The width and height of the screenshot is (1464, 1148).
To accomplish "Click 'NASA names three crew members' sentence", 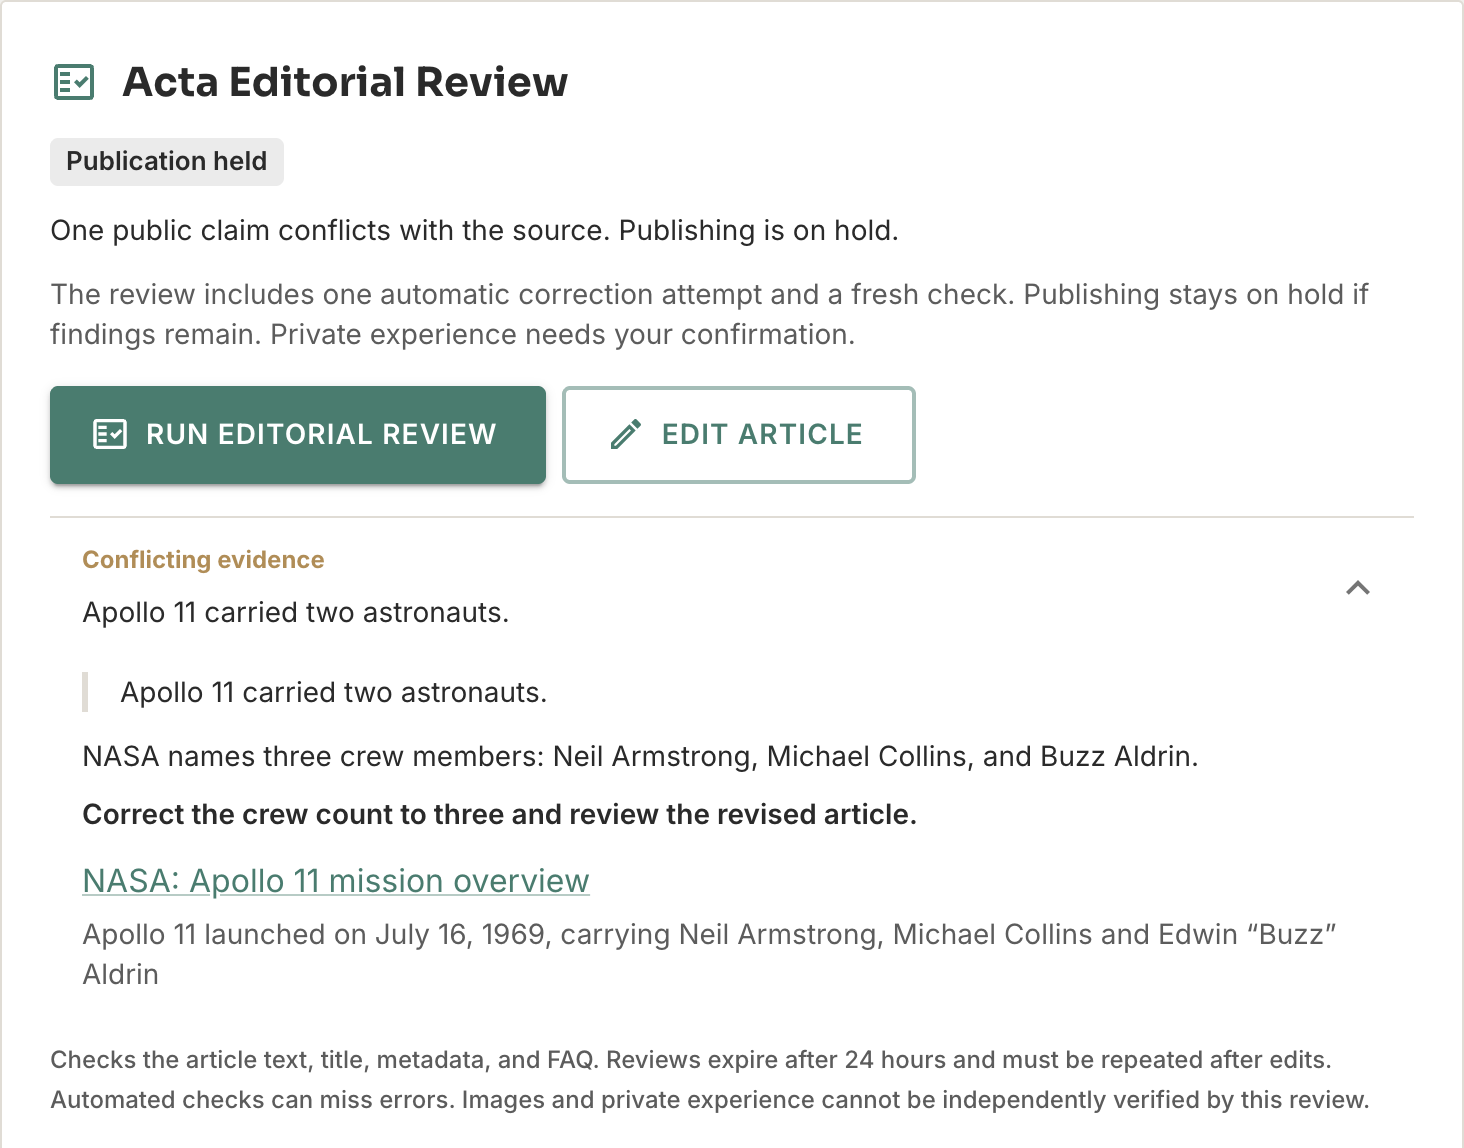I will [x=640, y=756].
